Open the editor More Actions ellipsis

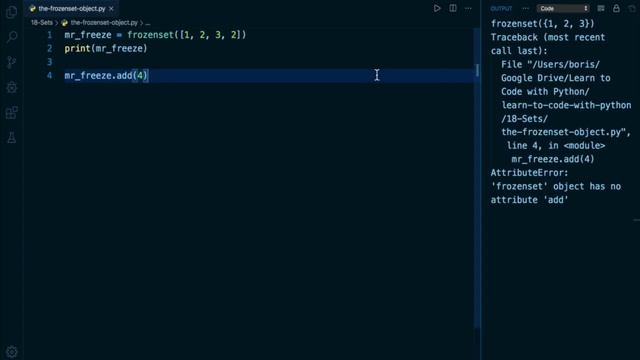click(468, 8)
